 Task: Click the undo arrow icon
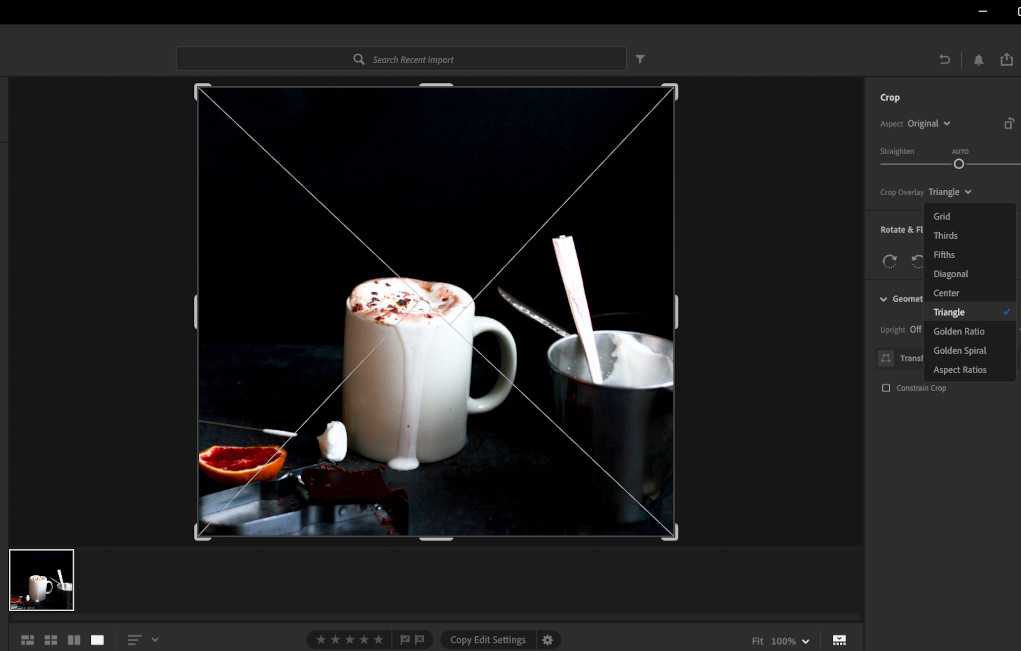point(944,60)
